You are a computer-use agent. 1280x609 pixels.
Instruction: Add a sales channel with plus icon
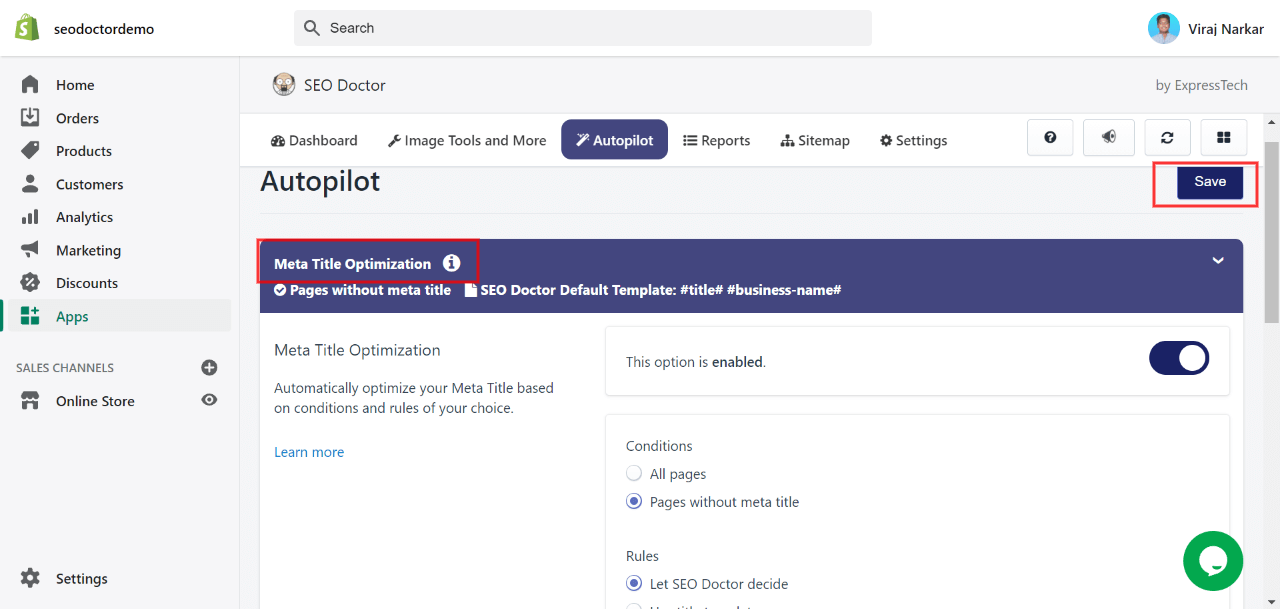(209, 367)
